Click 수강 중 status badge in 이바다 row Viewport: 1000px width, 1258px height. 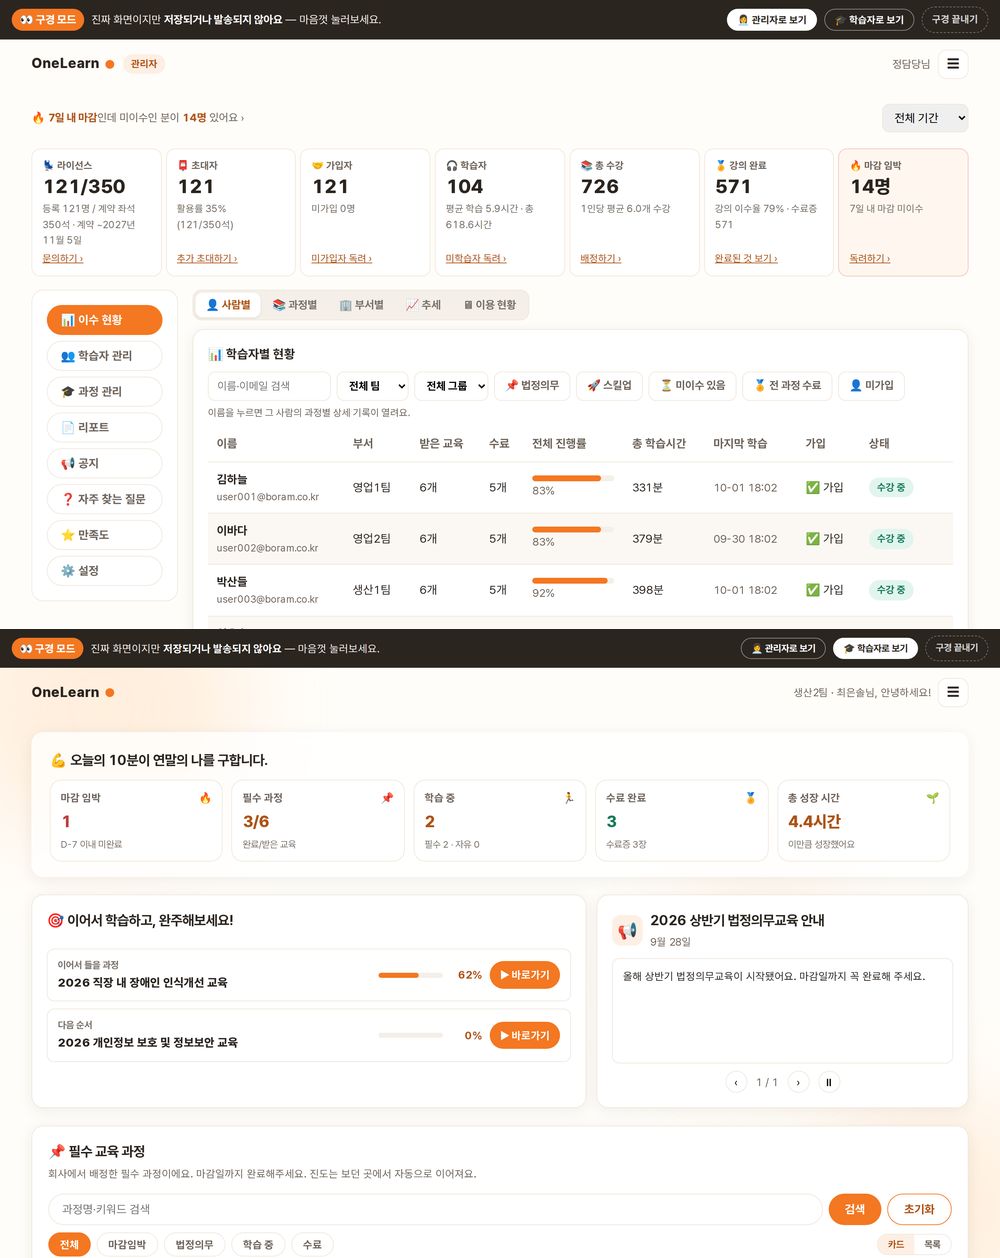[891, 539]
